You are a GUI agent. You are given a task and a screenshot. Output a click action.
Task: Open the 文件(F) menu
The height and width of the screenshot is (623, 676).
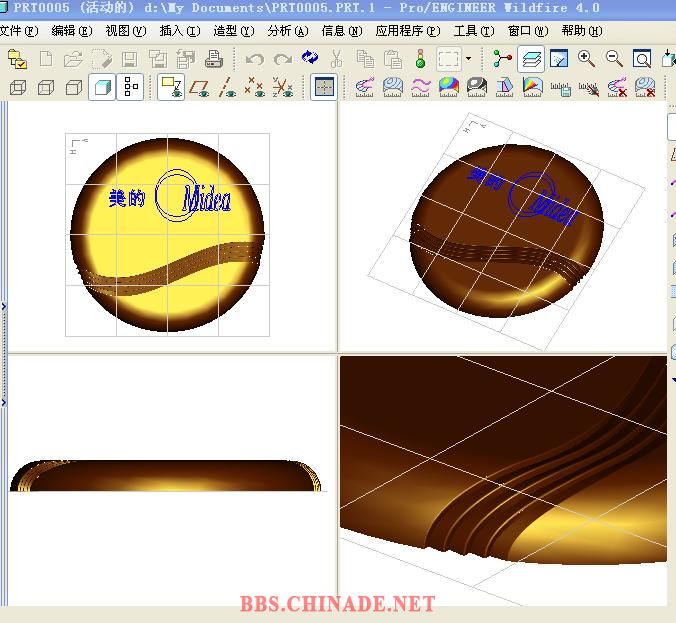pos(19,31)
